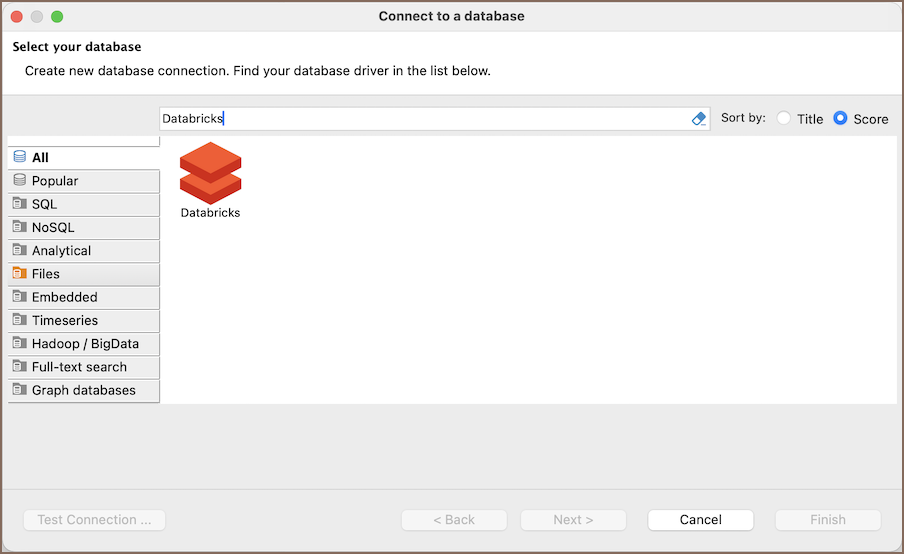904x554 pixels.
Task: Click the NoSQL category folder icon
Action: coord(20,227)
